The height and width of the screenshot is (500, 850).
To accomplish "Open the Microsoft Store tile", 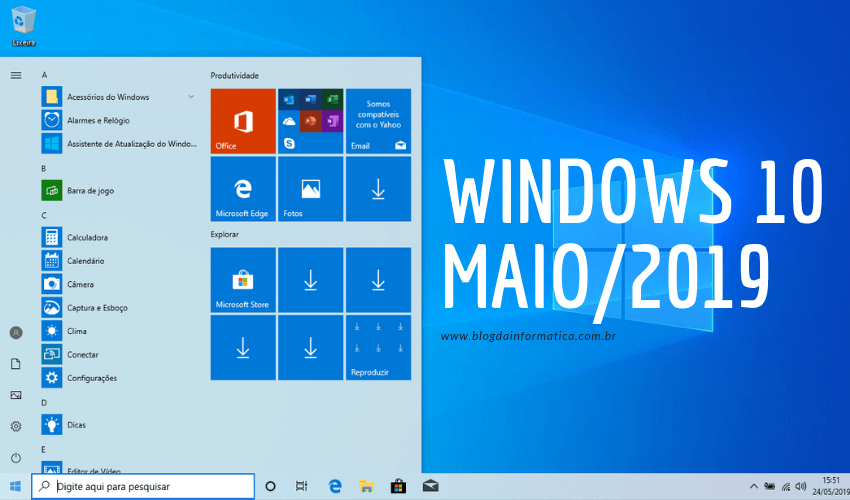I will (x=243, y=280).
